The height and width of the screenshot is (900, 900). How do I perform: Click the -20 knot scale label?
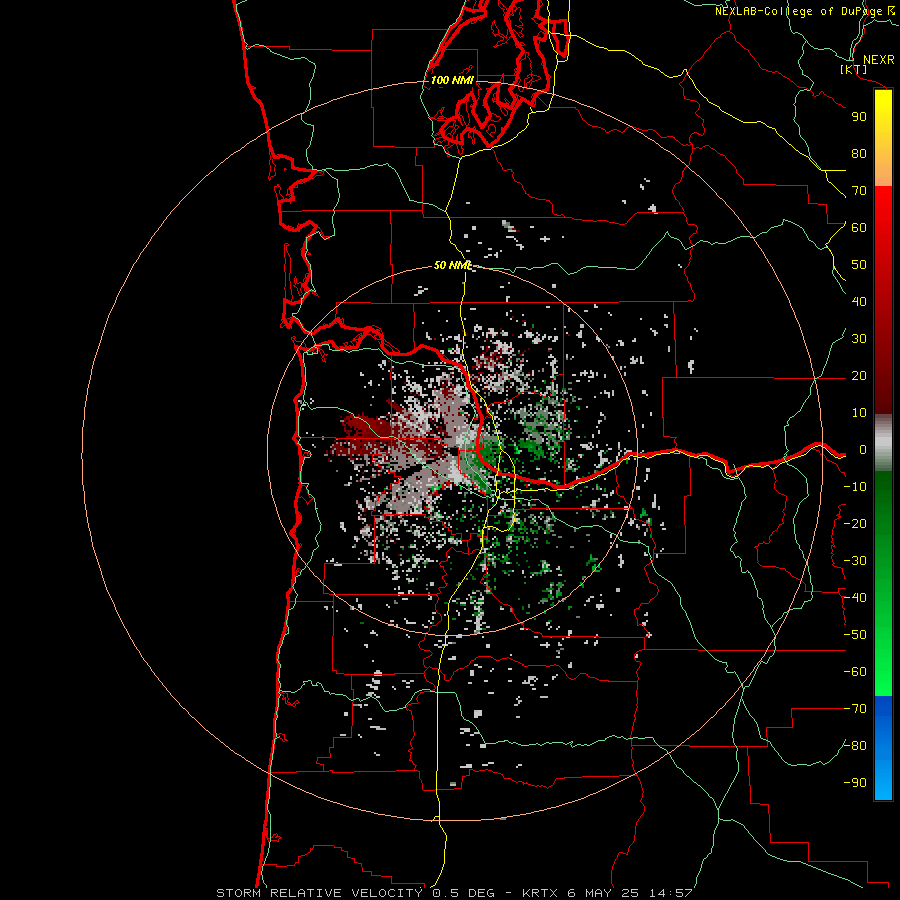click(x=855, y=524)
